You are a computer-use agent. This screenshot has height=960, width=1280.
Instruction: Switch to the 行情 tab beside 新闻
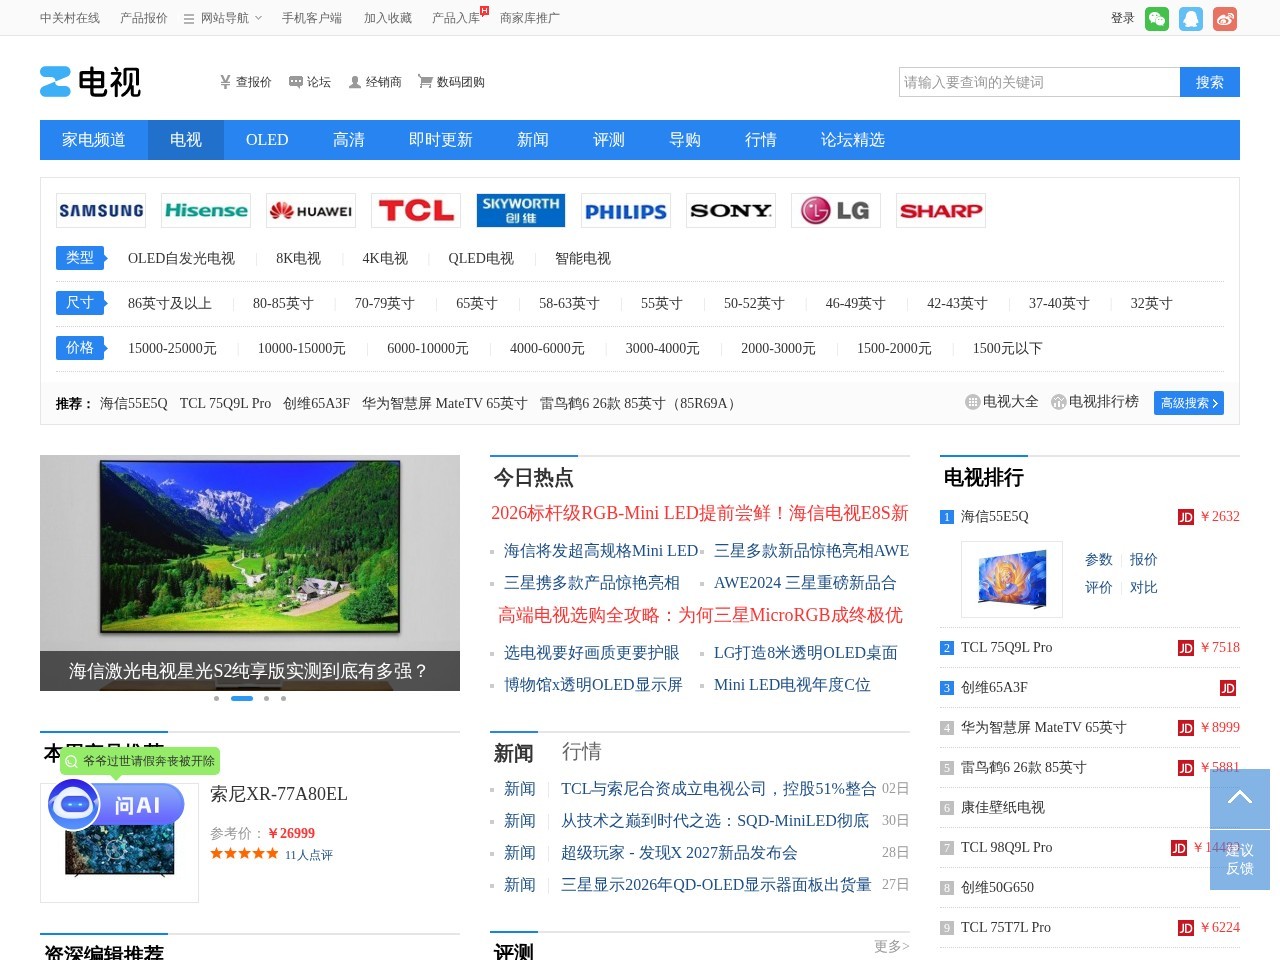coord(582,752)
